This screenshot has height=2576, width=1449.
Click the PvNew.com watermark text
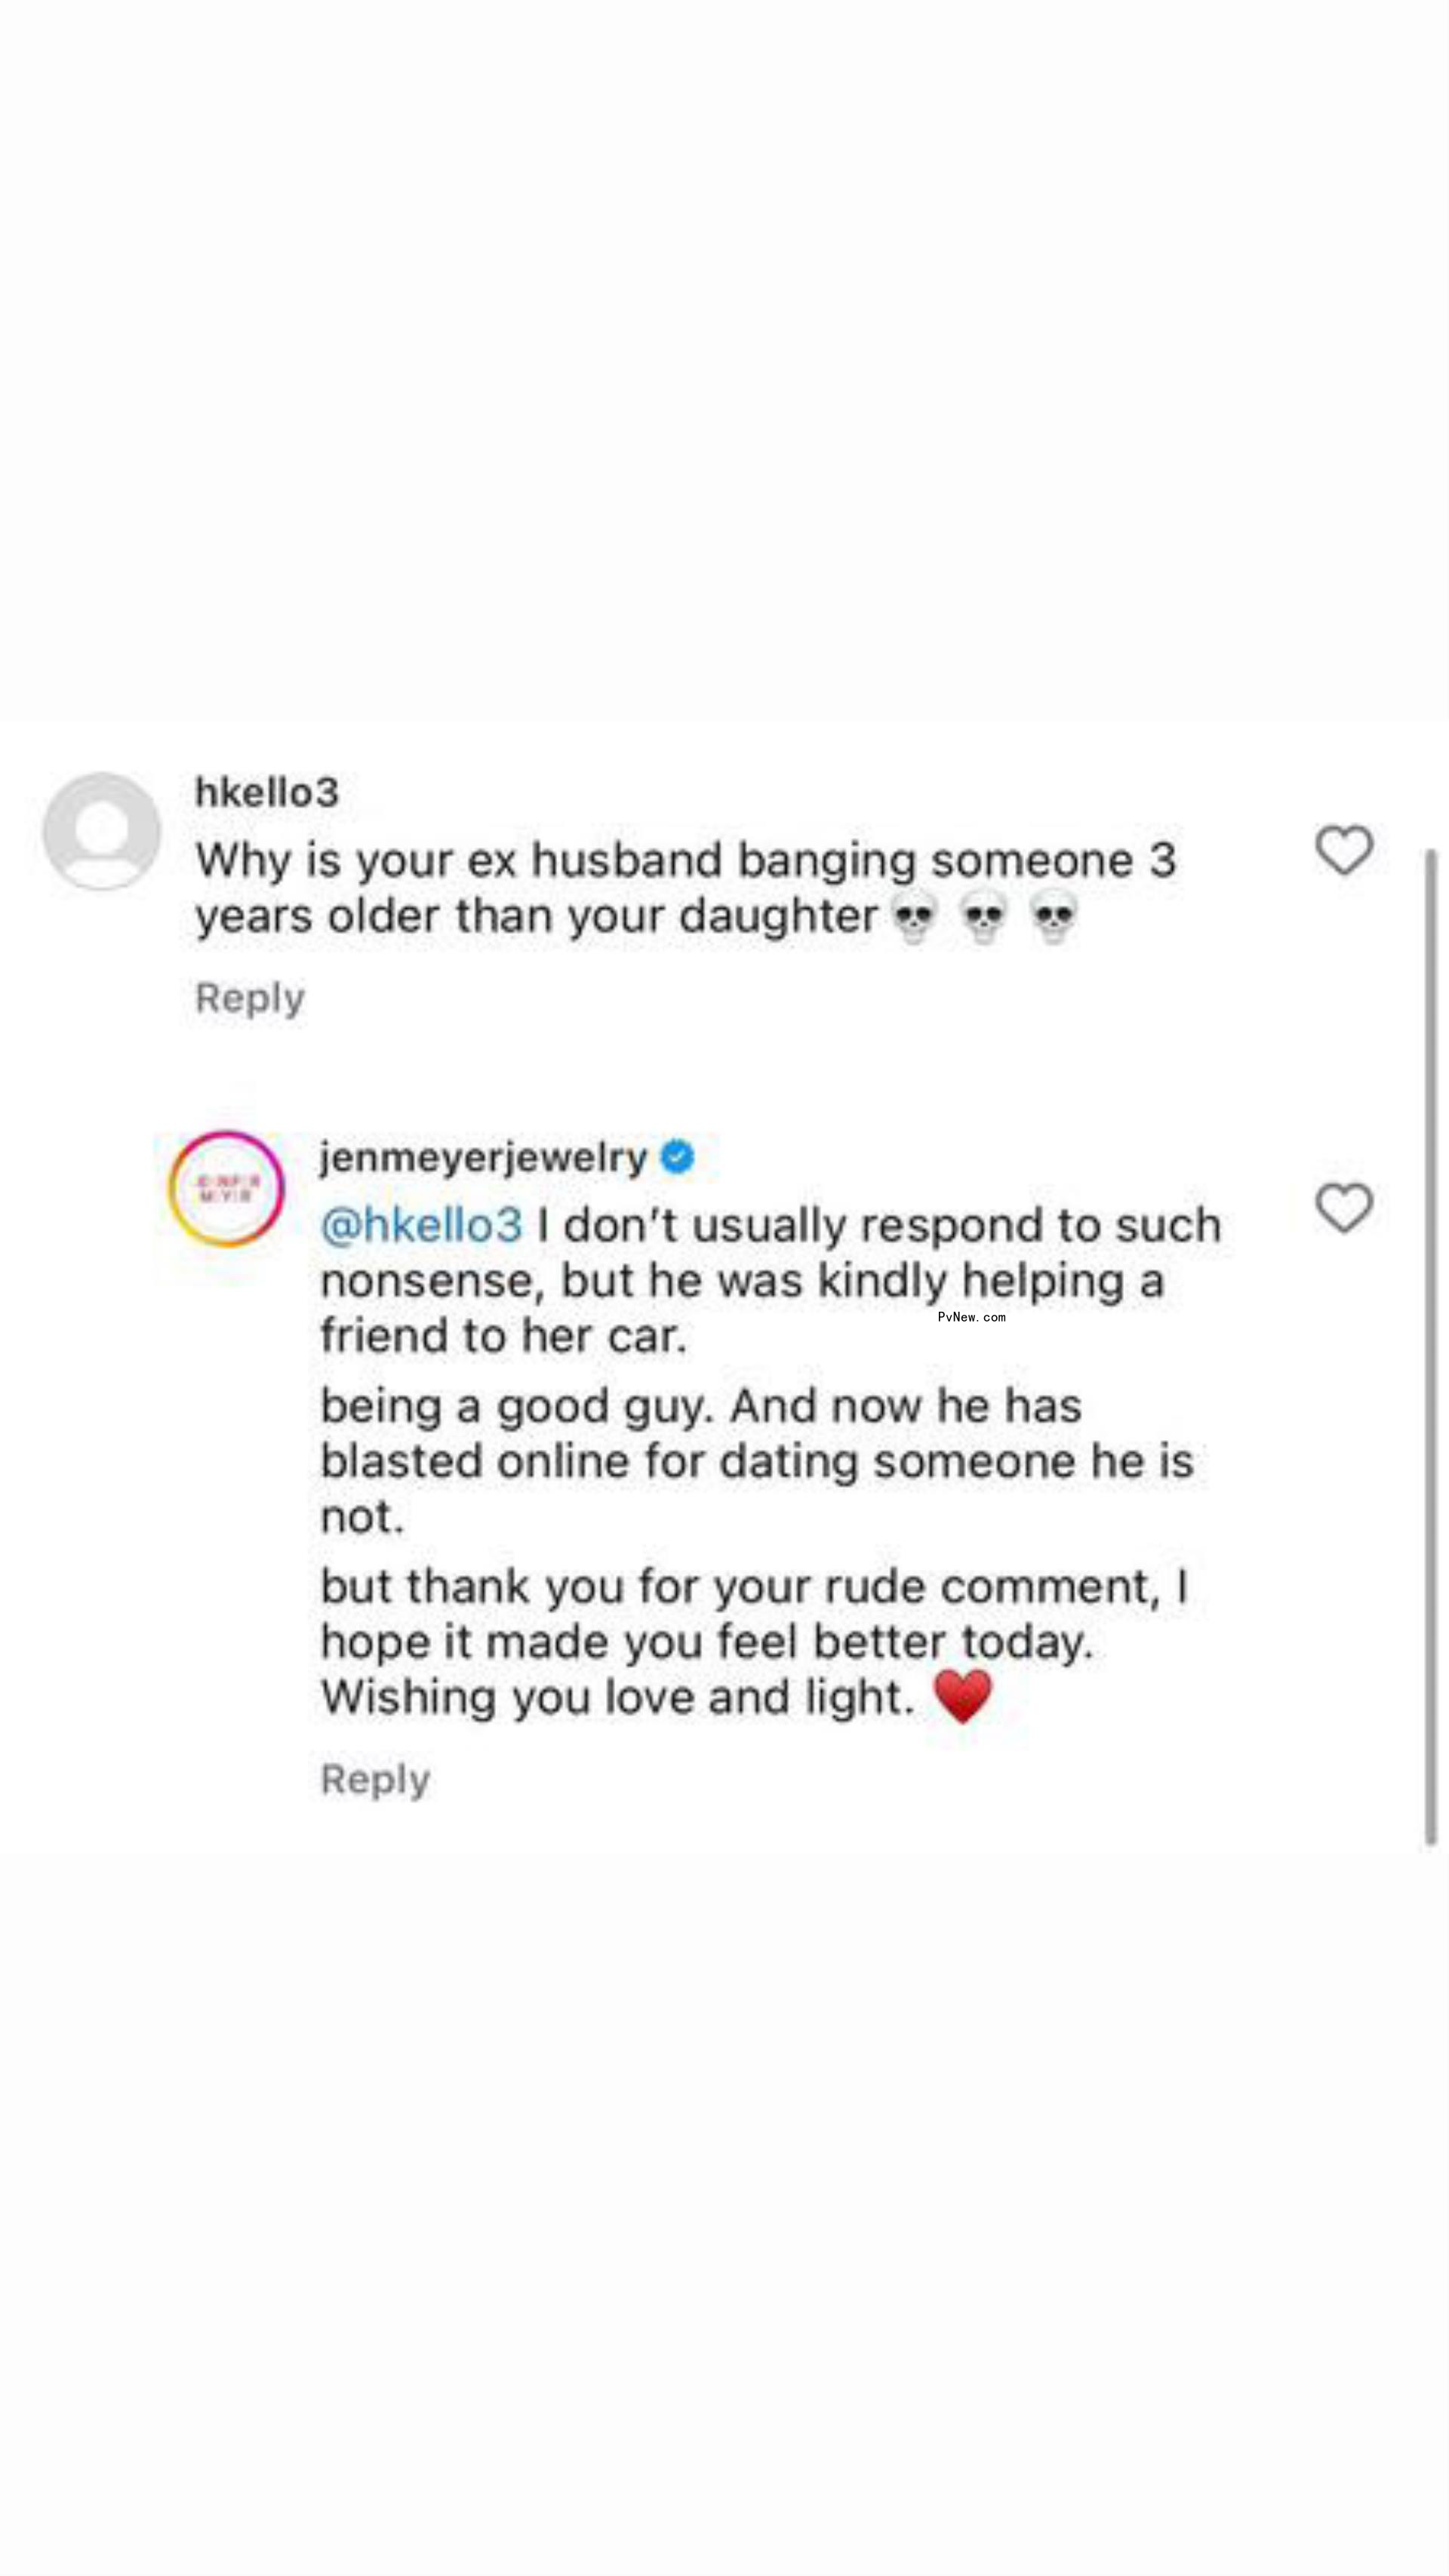[x=971, y=1317]
